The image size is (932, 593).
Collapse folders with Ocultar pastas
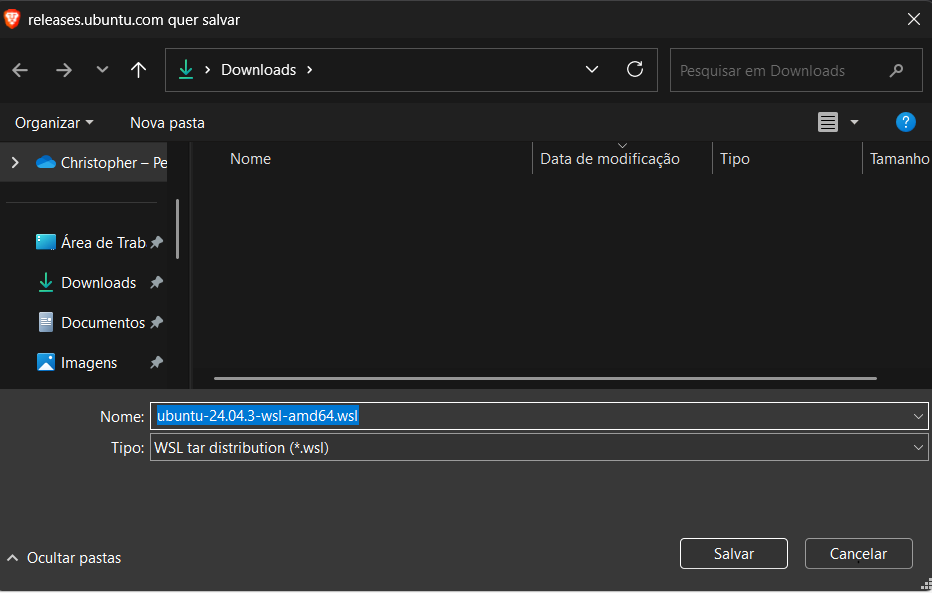coord(64,558)
